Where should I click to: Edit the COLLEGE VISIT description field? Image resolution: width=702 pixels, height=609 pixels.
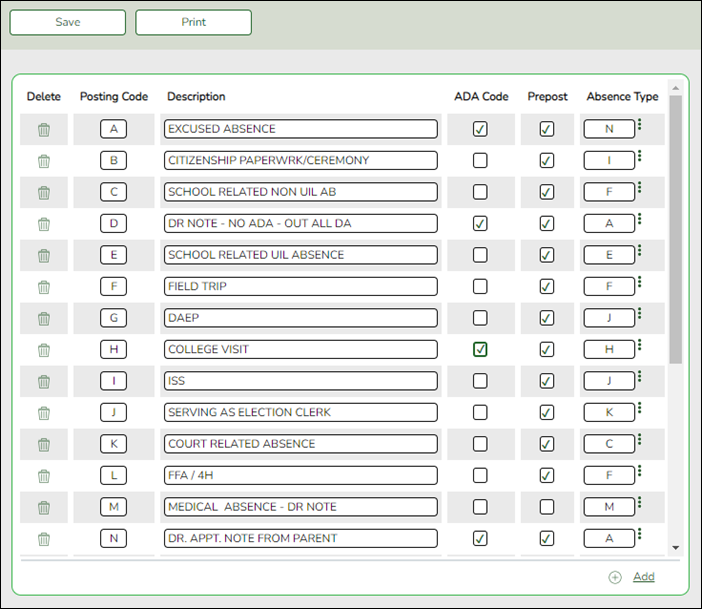[301, 349]
